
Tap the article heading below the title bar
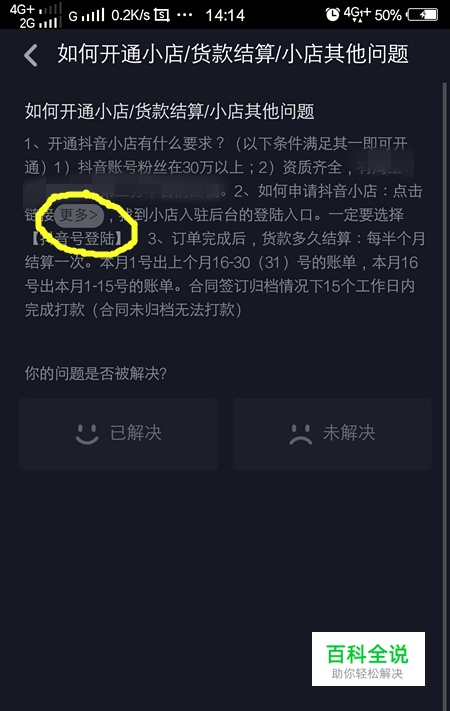(x=170, y=111)
